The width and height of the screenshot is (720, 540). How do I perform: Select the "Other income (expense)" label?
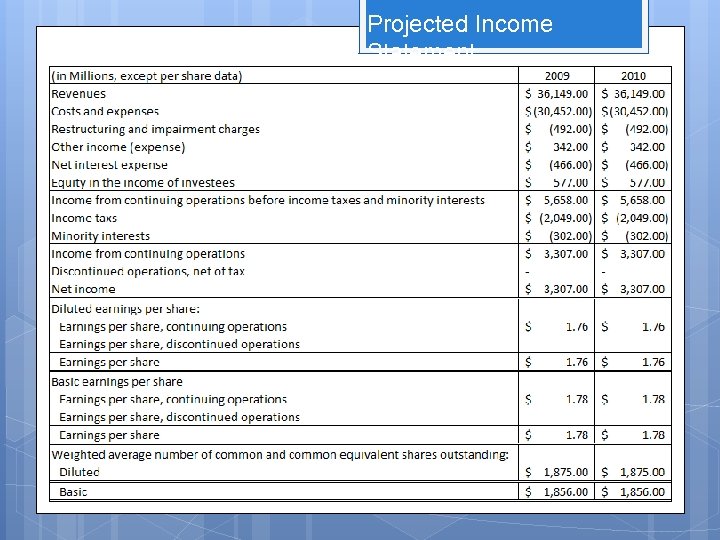pos(118,147)
